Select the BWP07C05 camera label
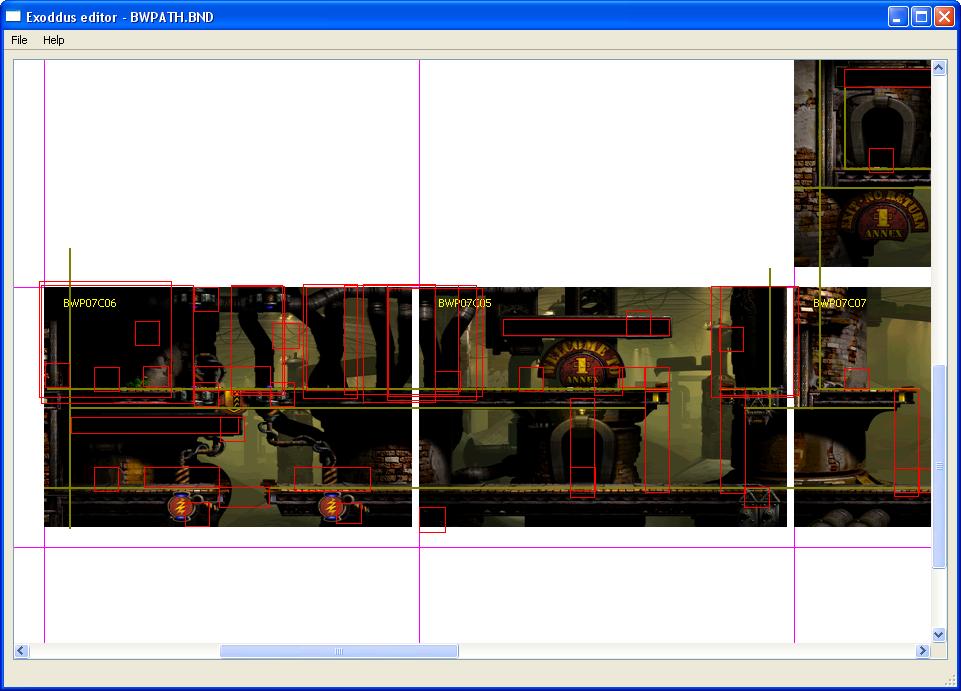This screenshot has height=691, width=961. pos(464,303)
